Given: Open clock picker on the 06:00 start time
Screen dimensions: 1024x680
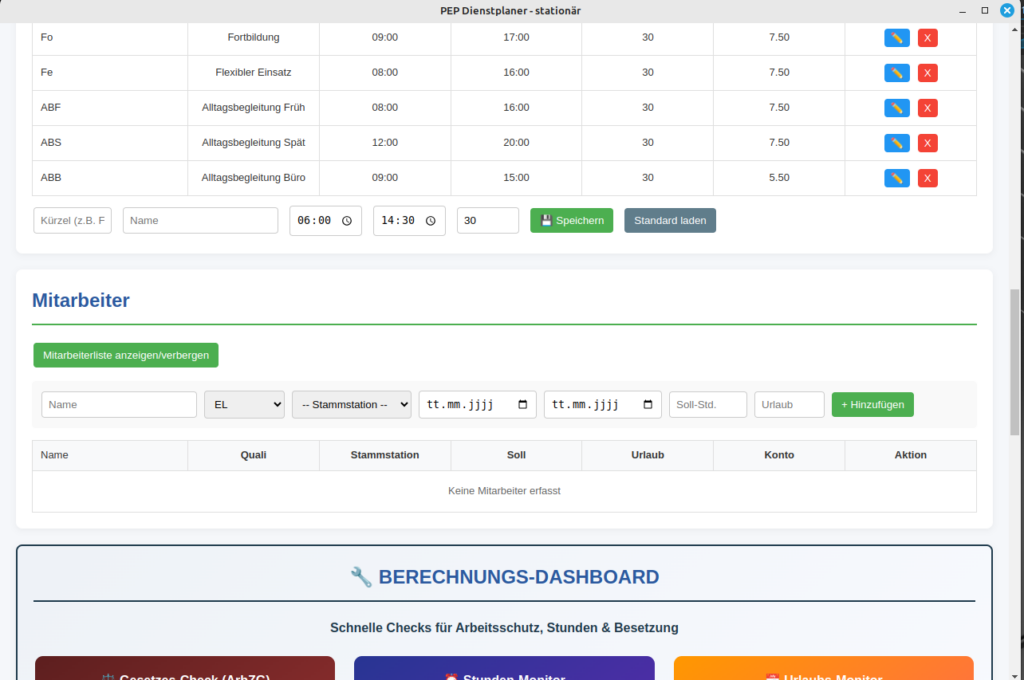Looking at the screenshot, I should coord(347,221).
